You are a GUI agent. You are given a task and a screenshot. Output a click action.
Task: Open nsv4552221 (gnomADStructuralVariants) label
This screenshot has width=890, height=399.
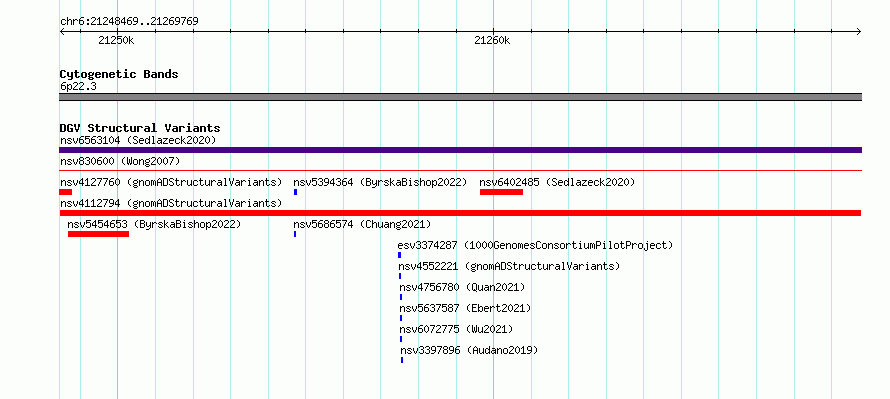(x=509, y=266)
